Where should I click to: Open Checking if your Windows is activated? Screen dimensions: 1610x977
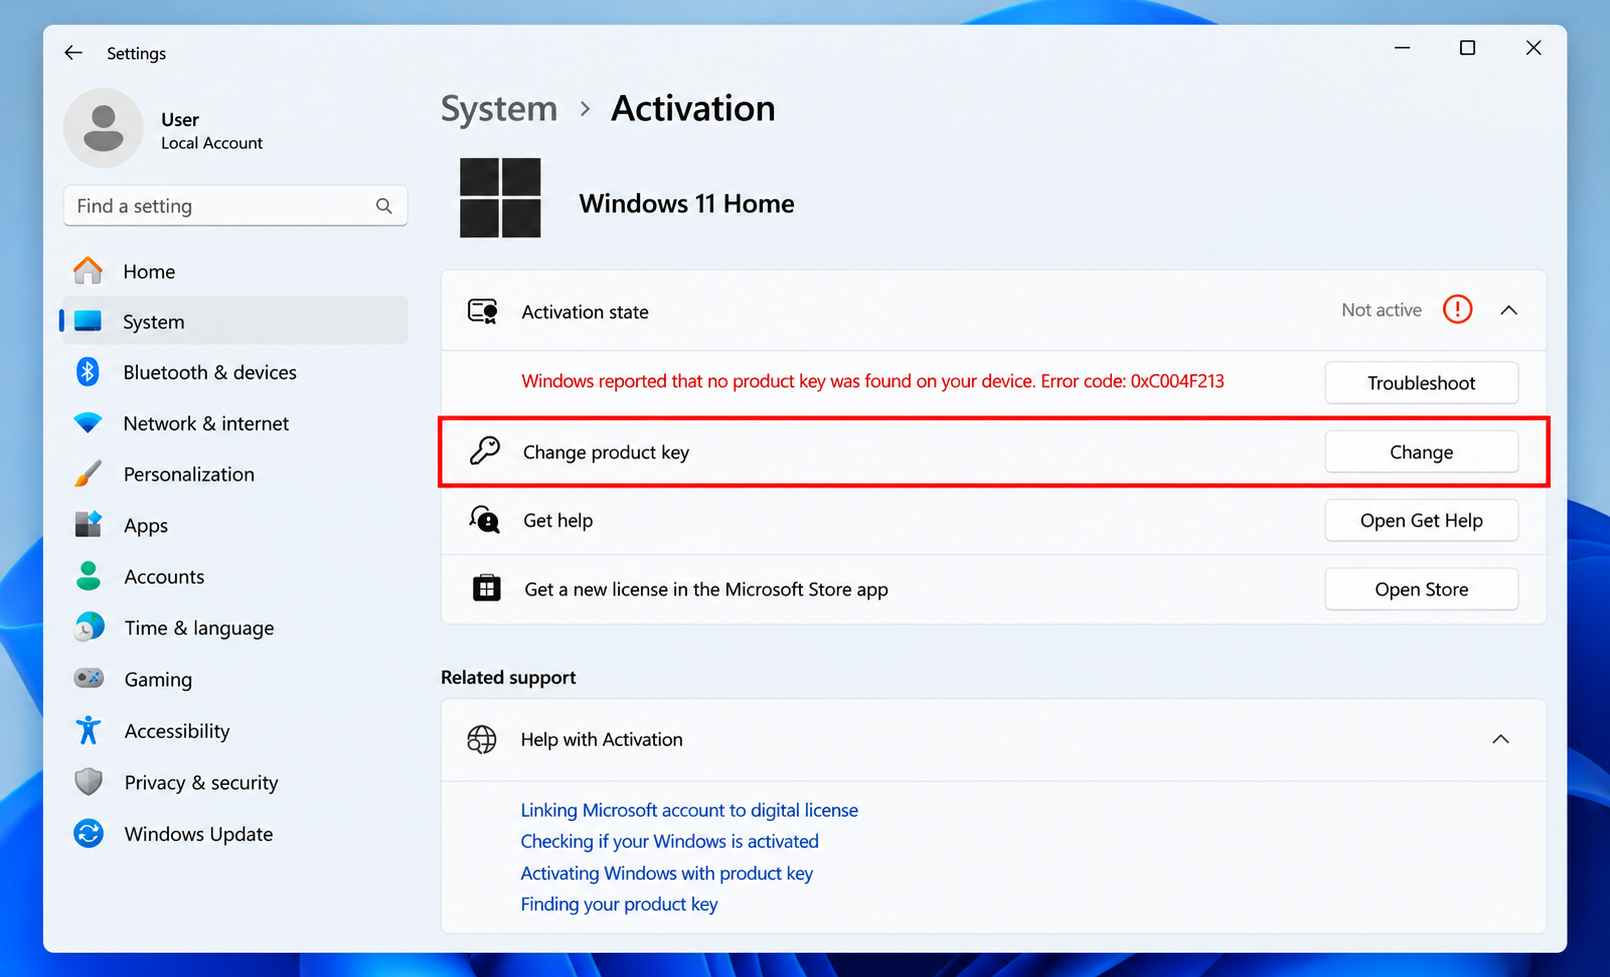tap(669, 841)
